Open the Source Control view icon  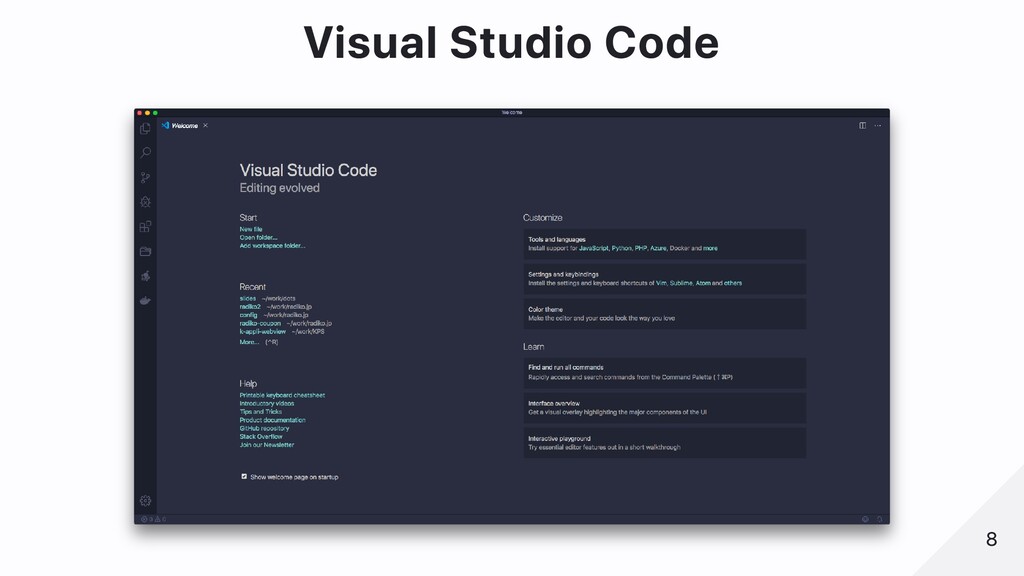coord(145,178)
